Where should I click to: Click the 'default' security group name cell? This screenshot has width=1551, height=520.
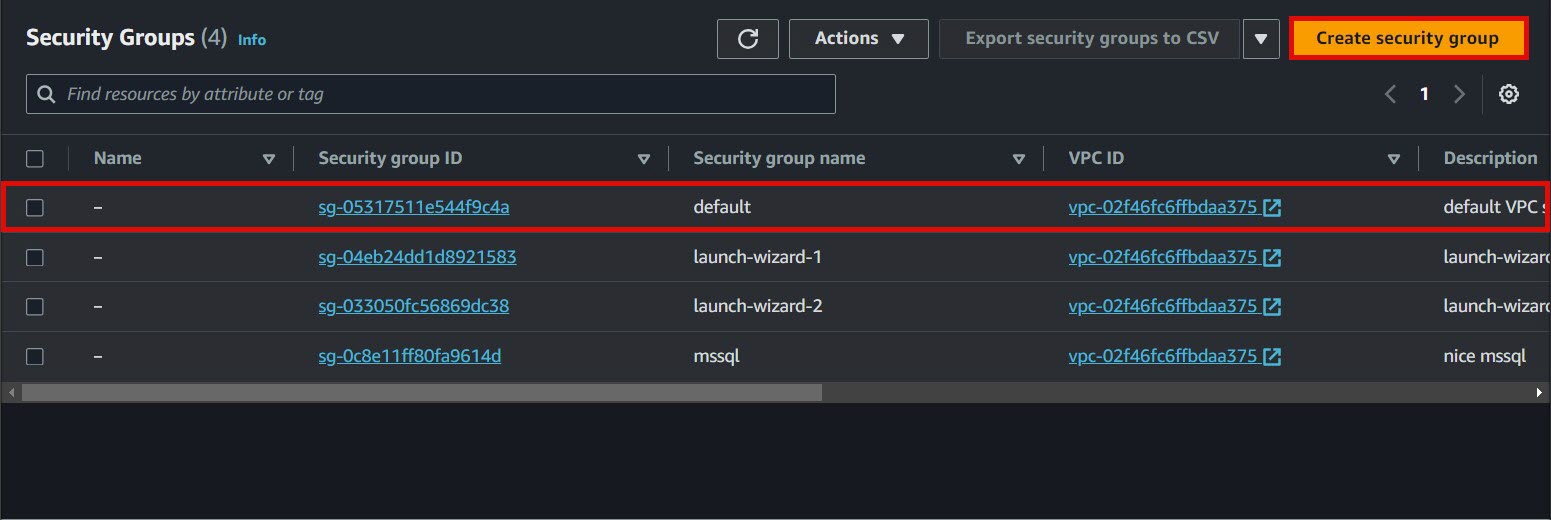[x=721, y=208]
